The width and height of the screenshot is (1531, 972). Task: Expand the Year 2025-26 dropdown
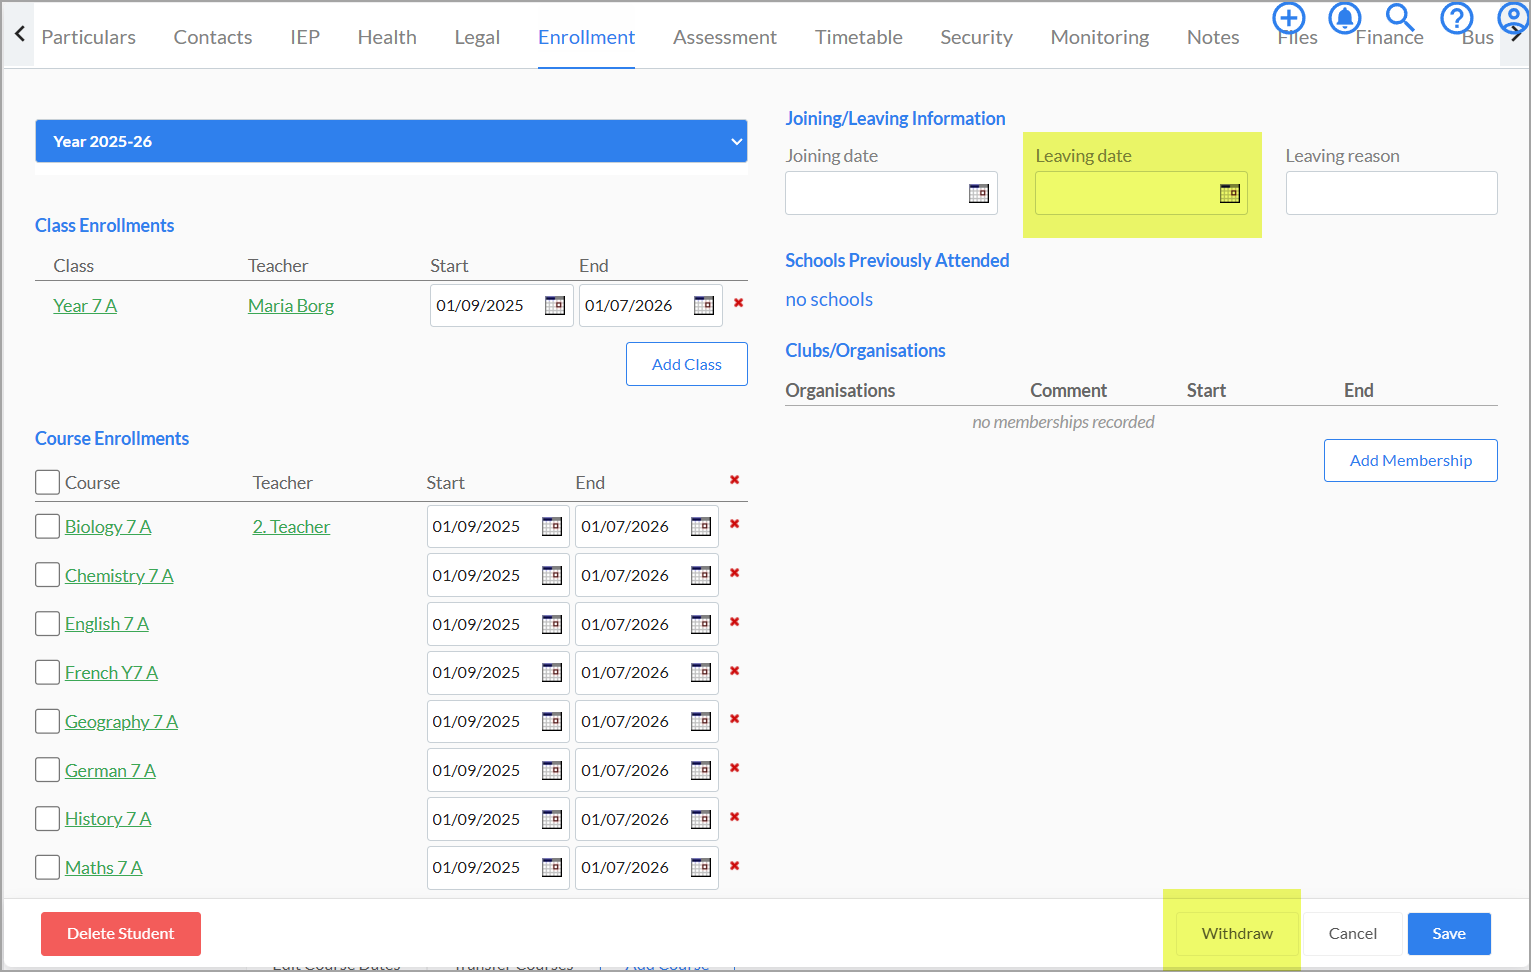391,141
